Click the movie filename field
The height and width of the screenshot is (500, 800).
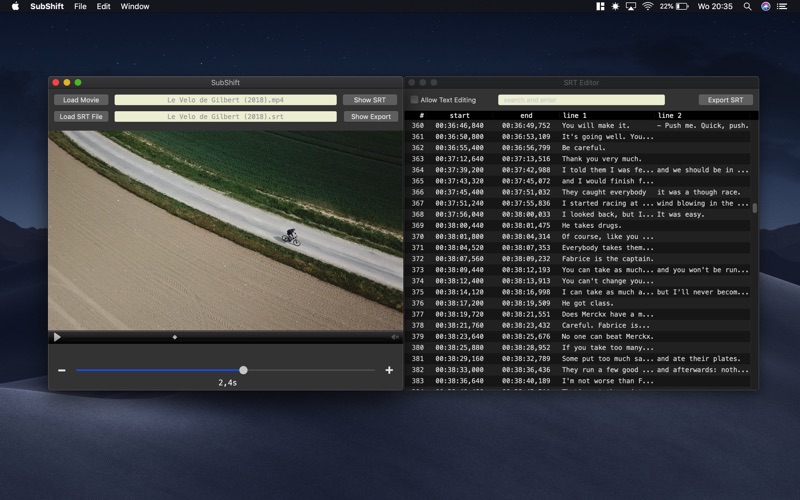coord(226,100)
